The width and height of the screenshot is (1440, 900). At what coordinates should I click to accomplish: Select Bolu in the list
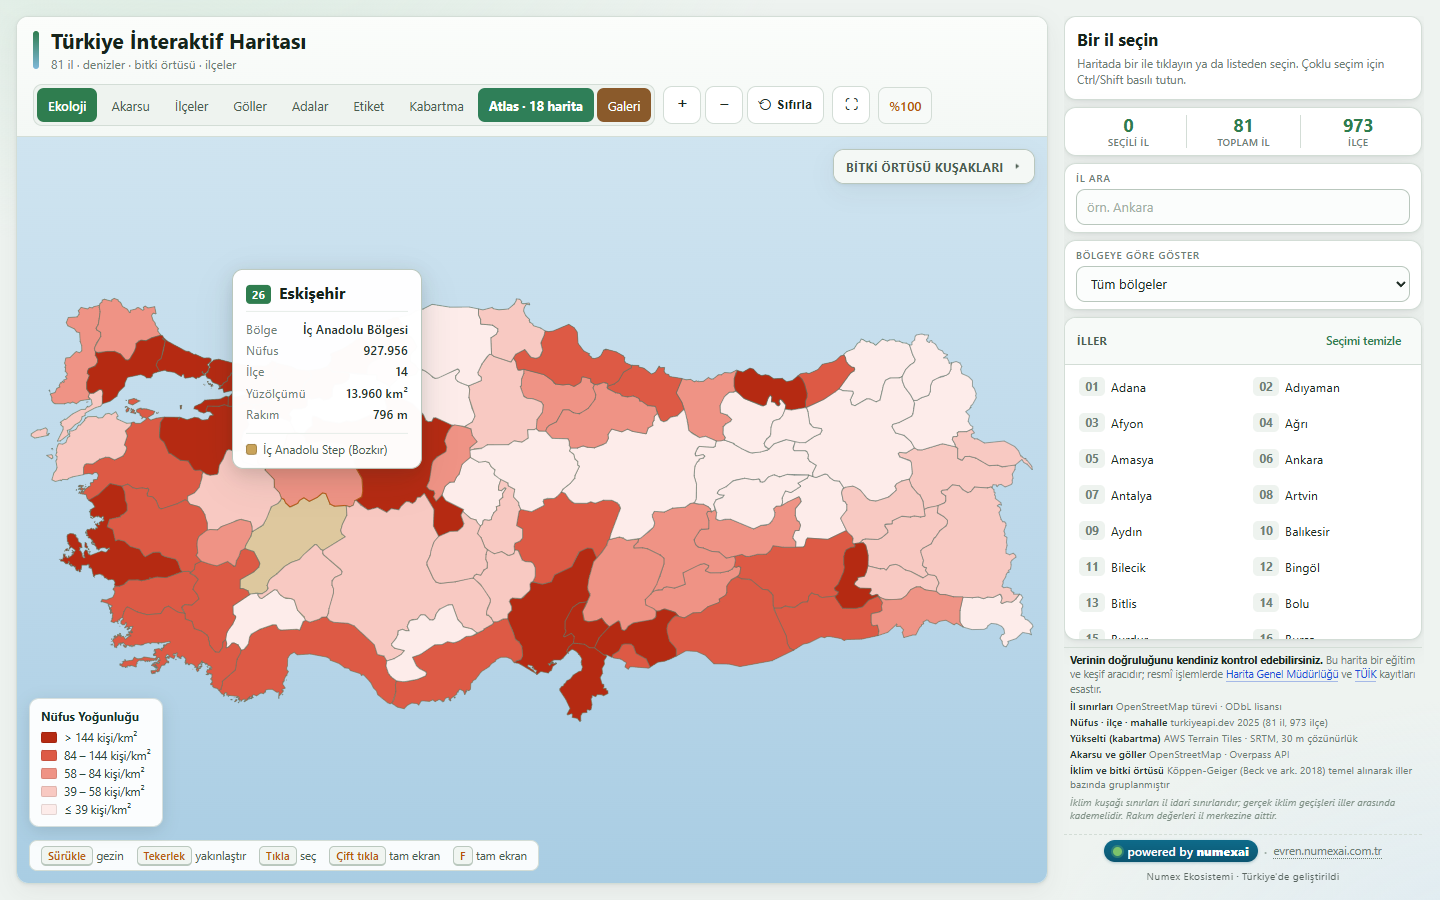[1330, 603]
